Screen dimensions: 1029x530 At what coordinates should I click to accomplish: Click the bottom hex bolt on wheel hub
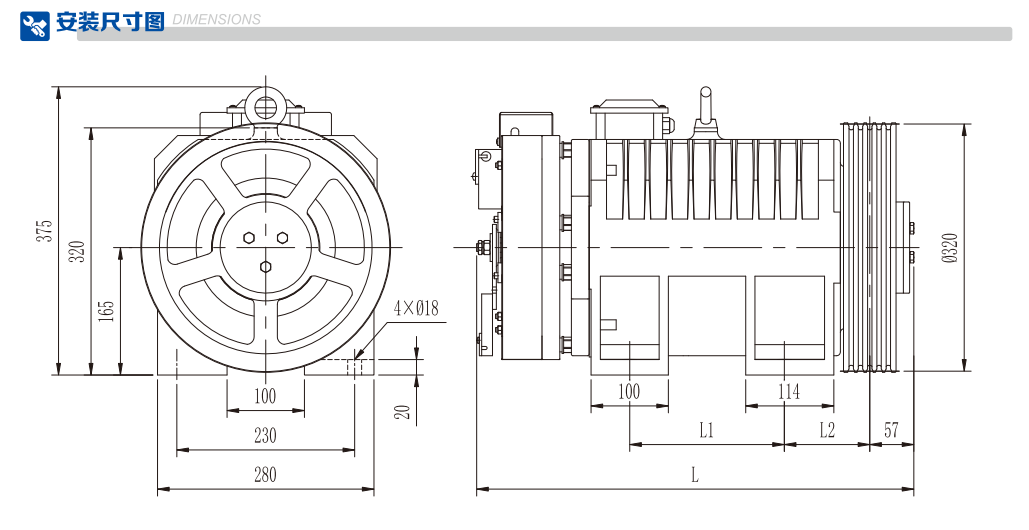[x=266, y=267]
